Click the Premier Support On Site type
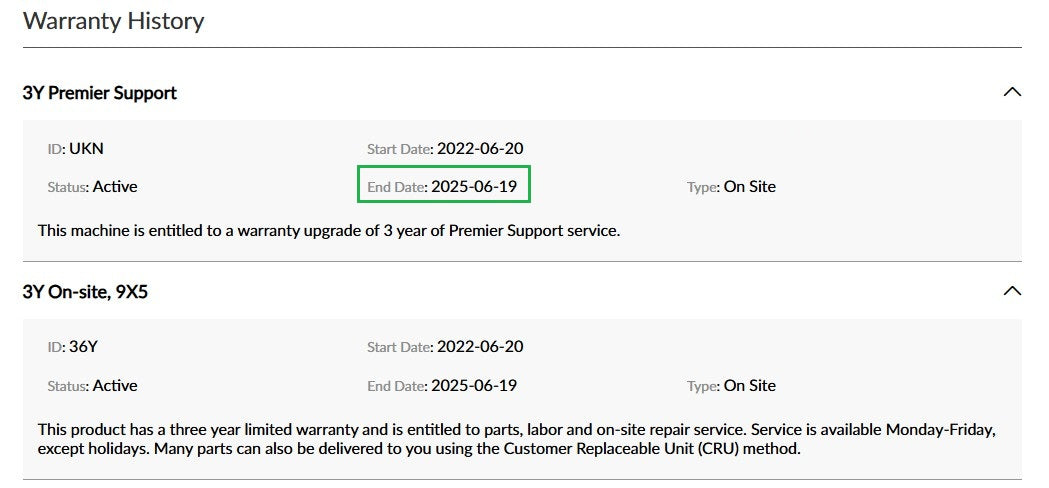The width and height of the screenshot is (1049, 488). tap(749, 186)
